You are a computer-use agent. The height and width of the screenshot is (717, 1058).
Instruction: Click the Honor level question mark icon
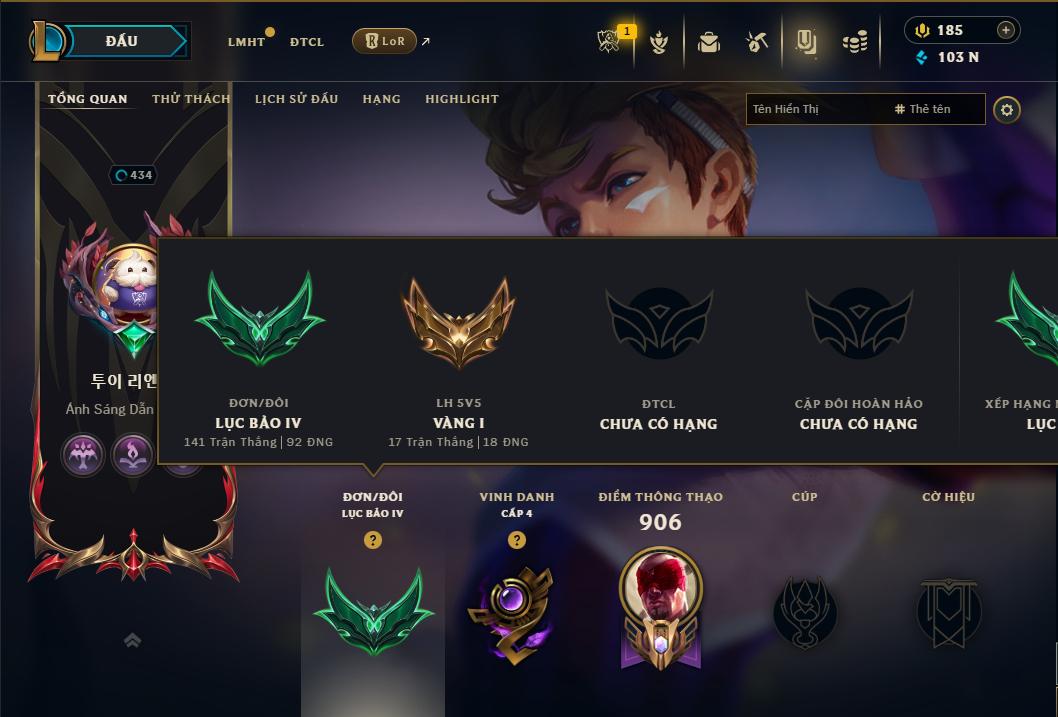point(517,540)
